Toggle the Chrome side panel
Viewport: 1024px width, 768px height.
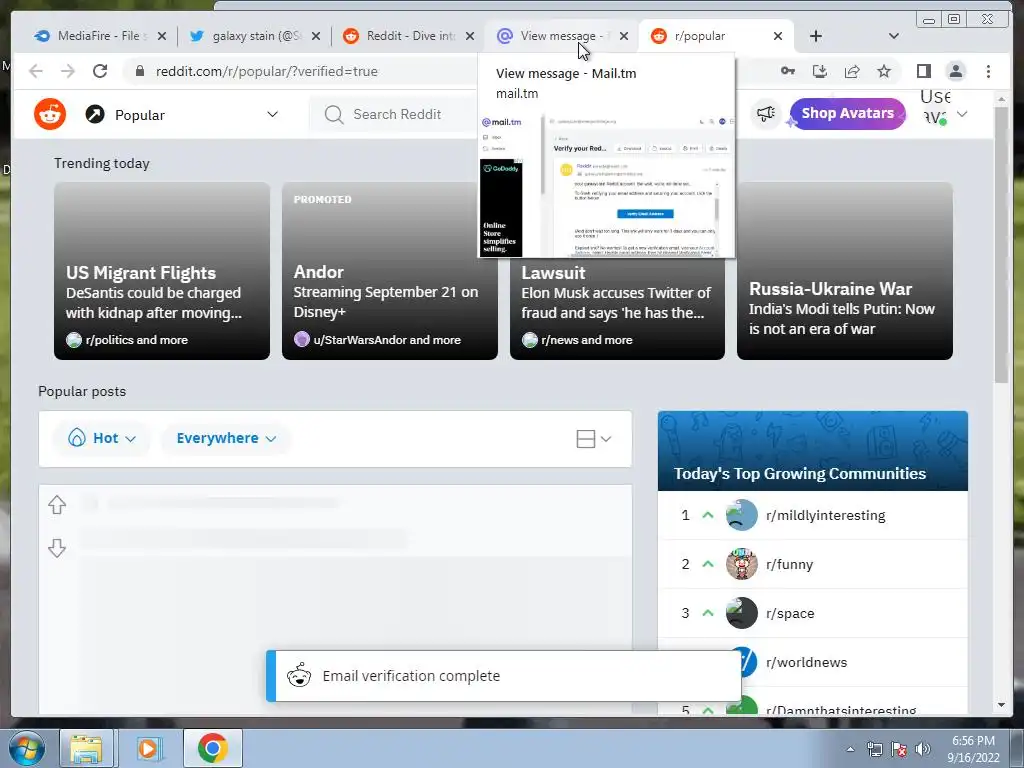coord(923,71)
